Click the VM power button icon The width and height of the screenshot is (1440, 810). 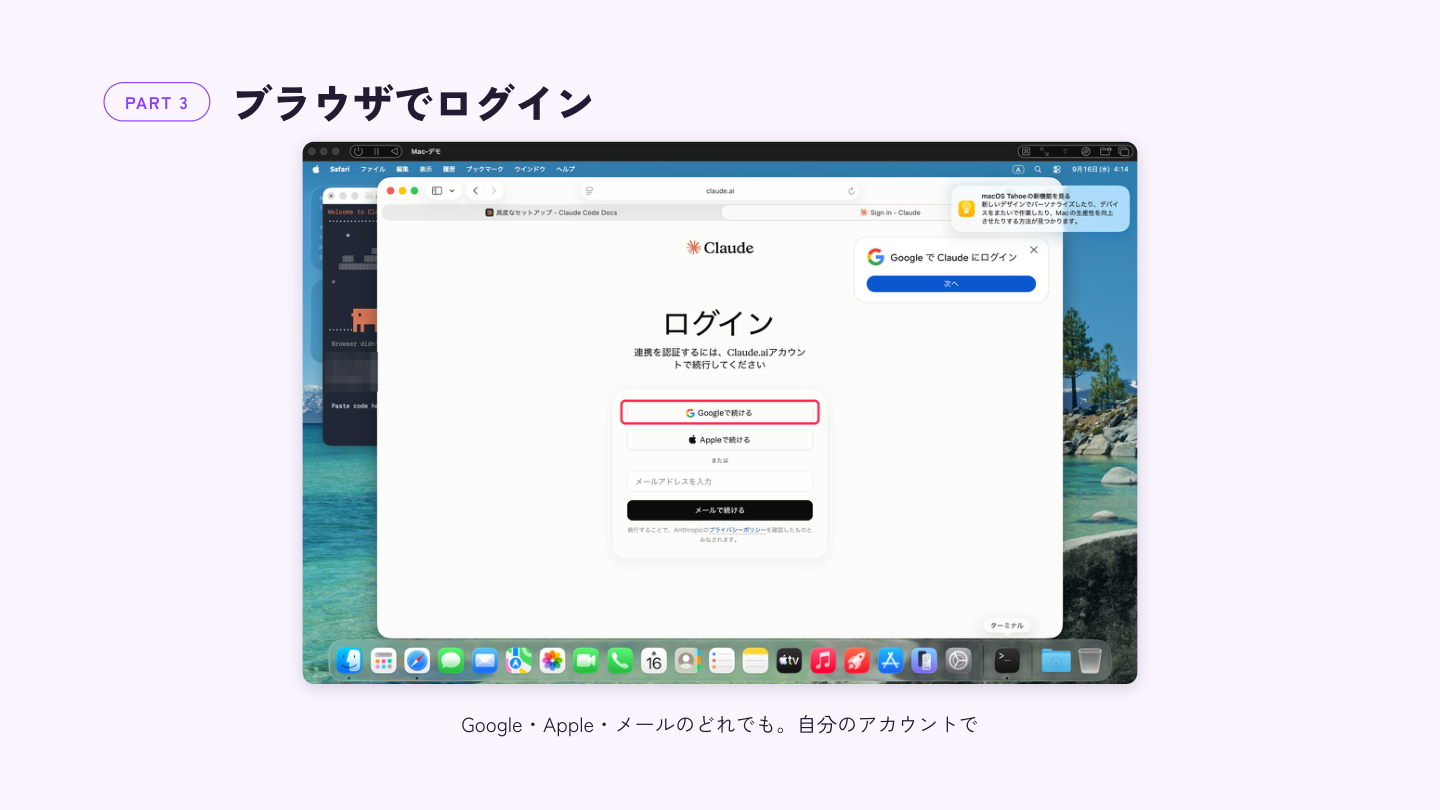tap(358, 151)
